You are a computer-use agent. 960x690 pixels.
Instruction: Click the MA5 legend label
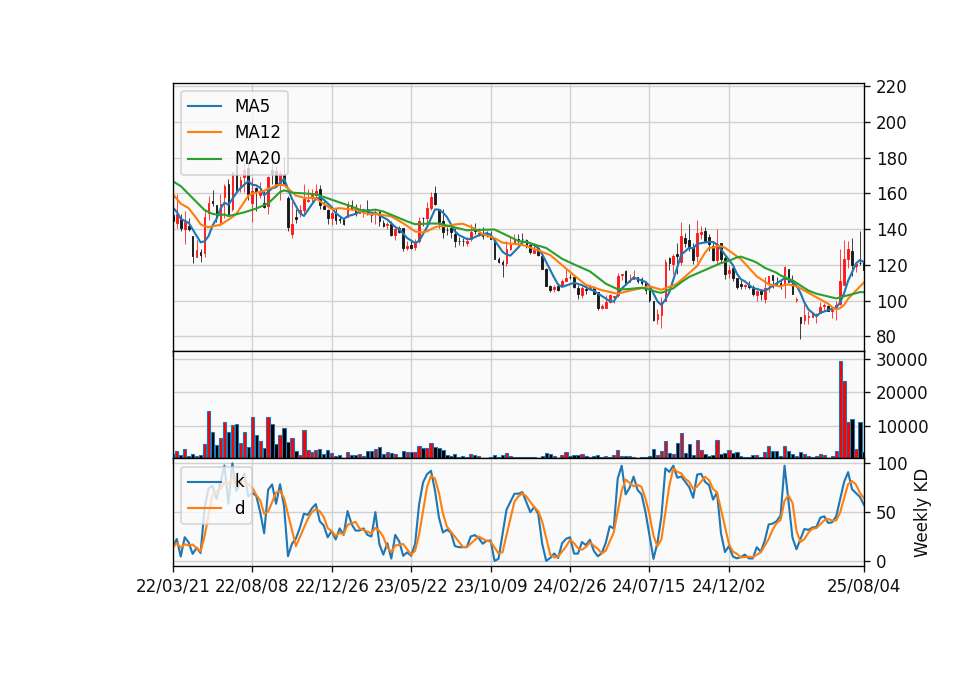pyautogui.click(x=252, y=106)
